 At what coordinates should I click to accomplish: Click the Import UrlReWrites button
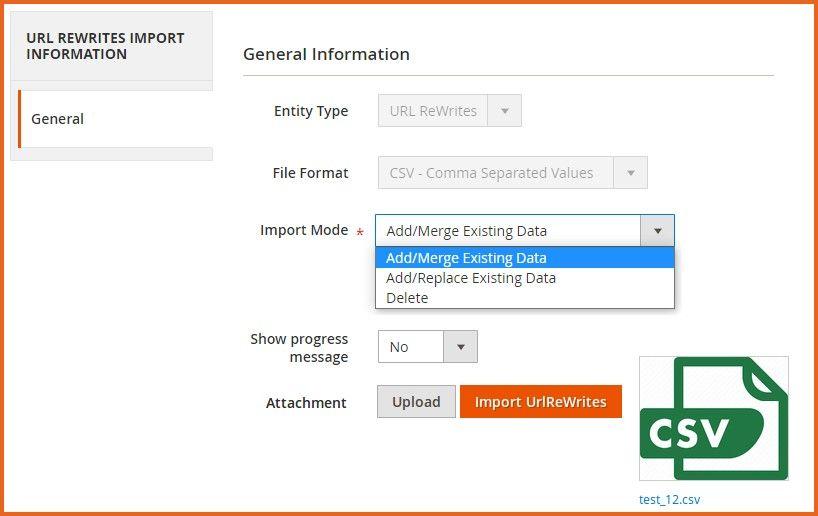[540, 402]
